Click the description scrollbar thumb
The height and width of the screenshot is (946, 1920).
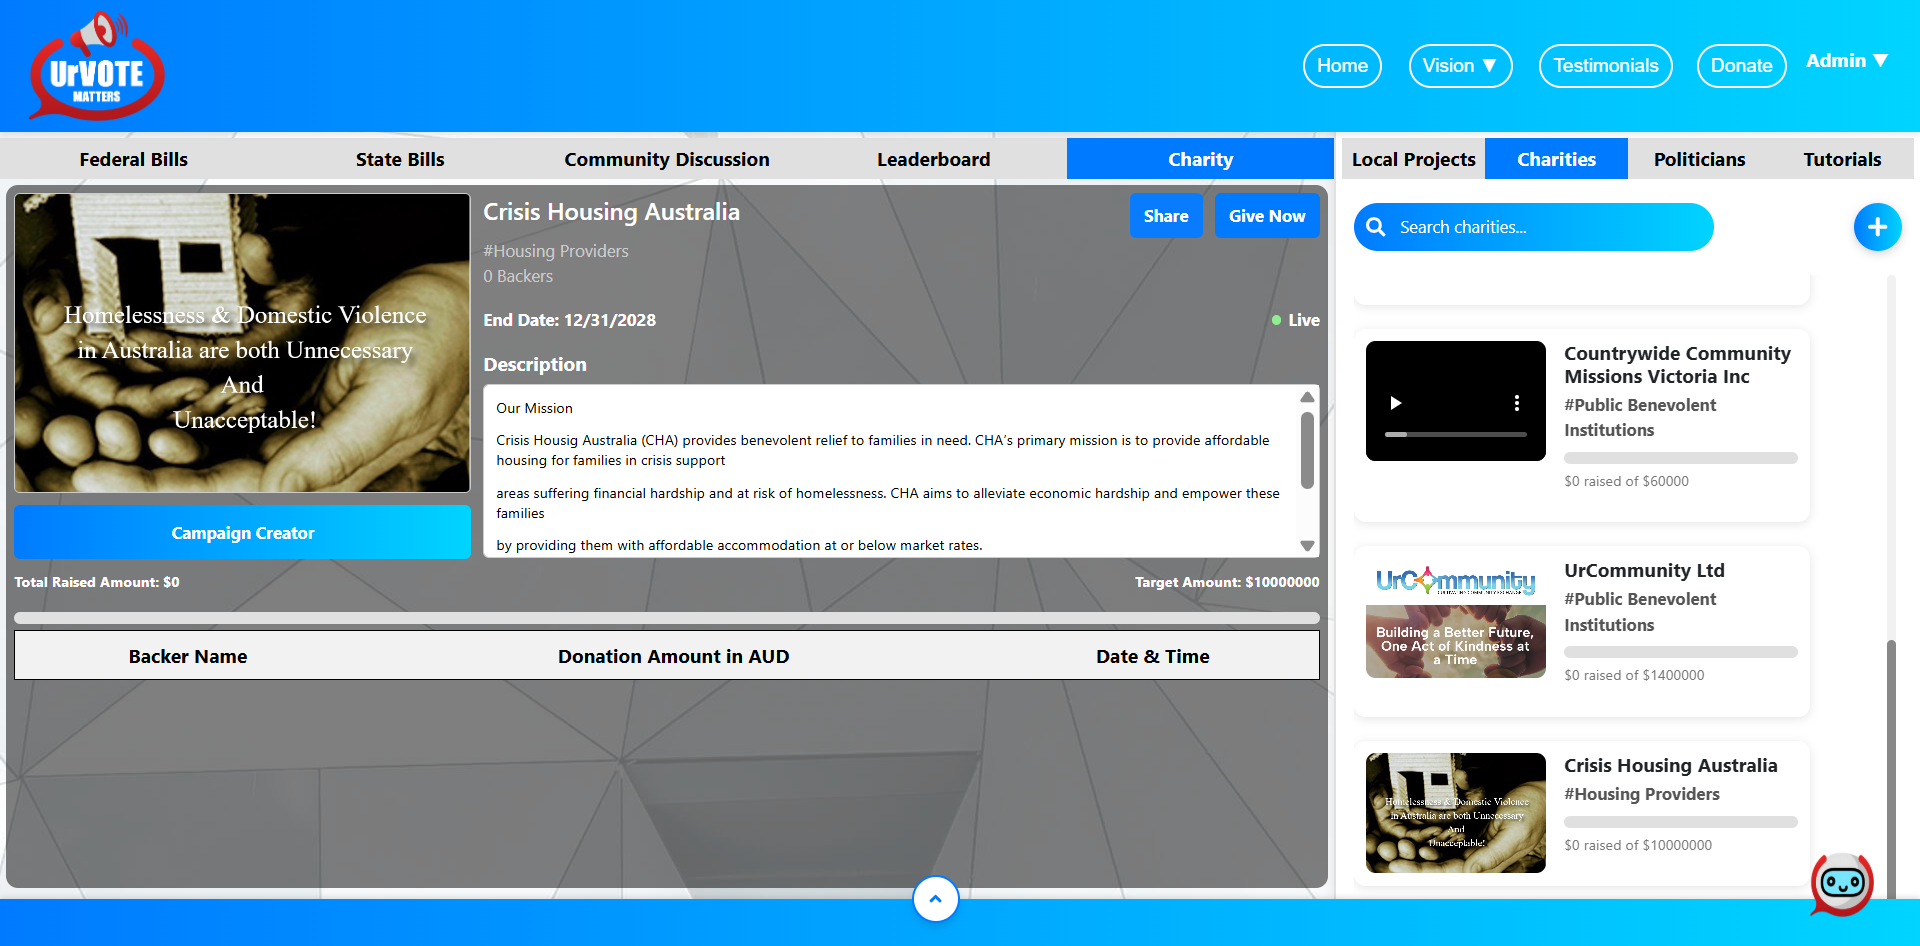tap(1307, 450)
